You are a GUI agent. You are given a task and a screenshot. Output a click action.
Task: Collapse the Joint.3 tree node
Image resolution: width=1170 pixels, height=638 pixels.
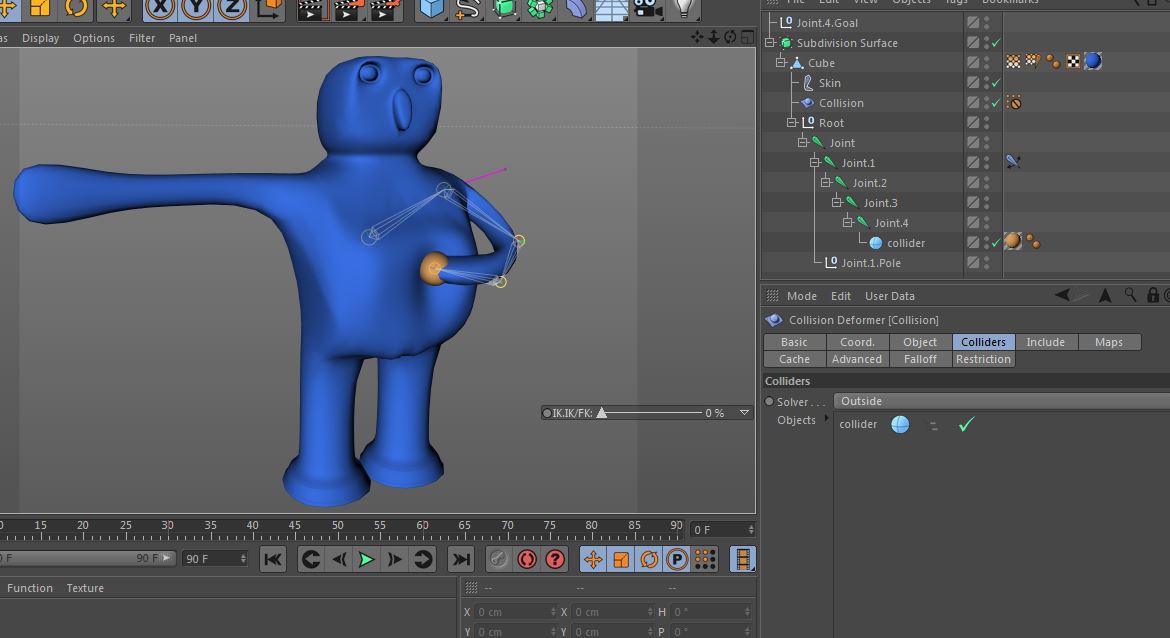click(x=836, y=202)
